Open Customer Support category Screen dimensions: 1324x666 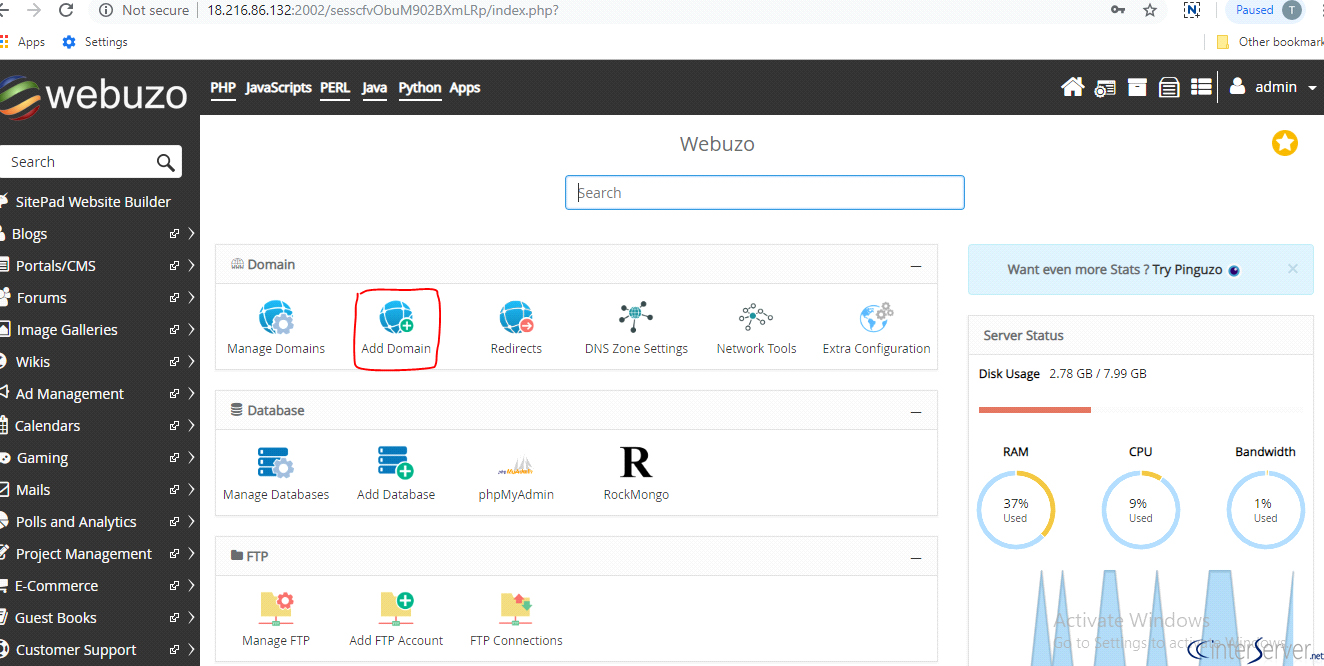76,650
